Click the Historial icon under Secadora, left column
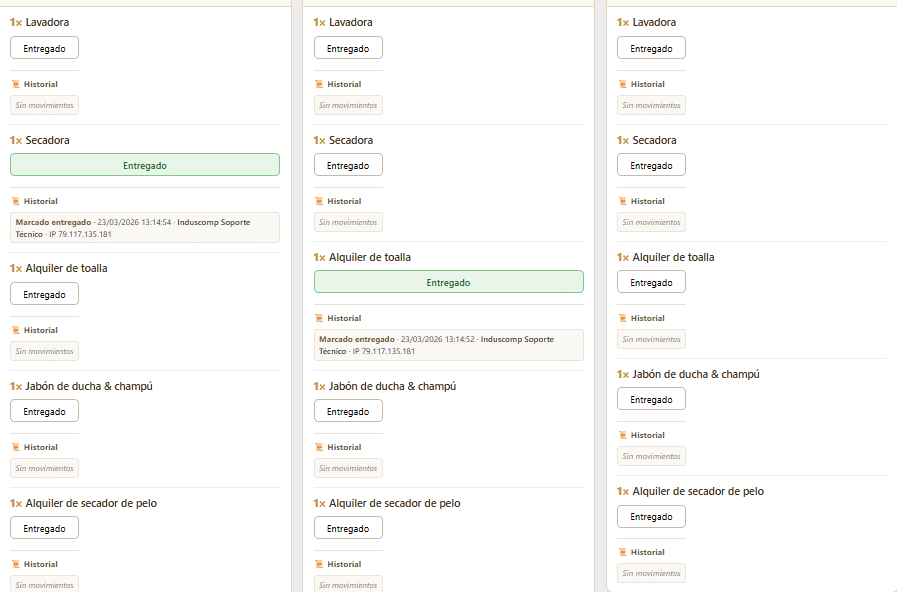The height and width of the screenshot is (592, 897). 15,202
